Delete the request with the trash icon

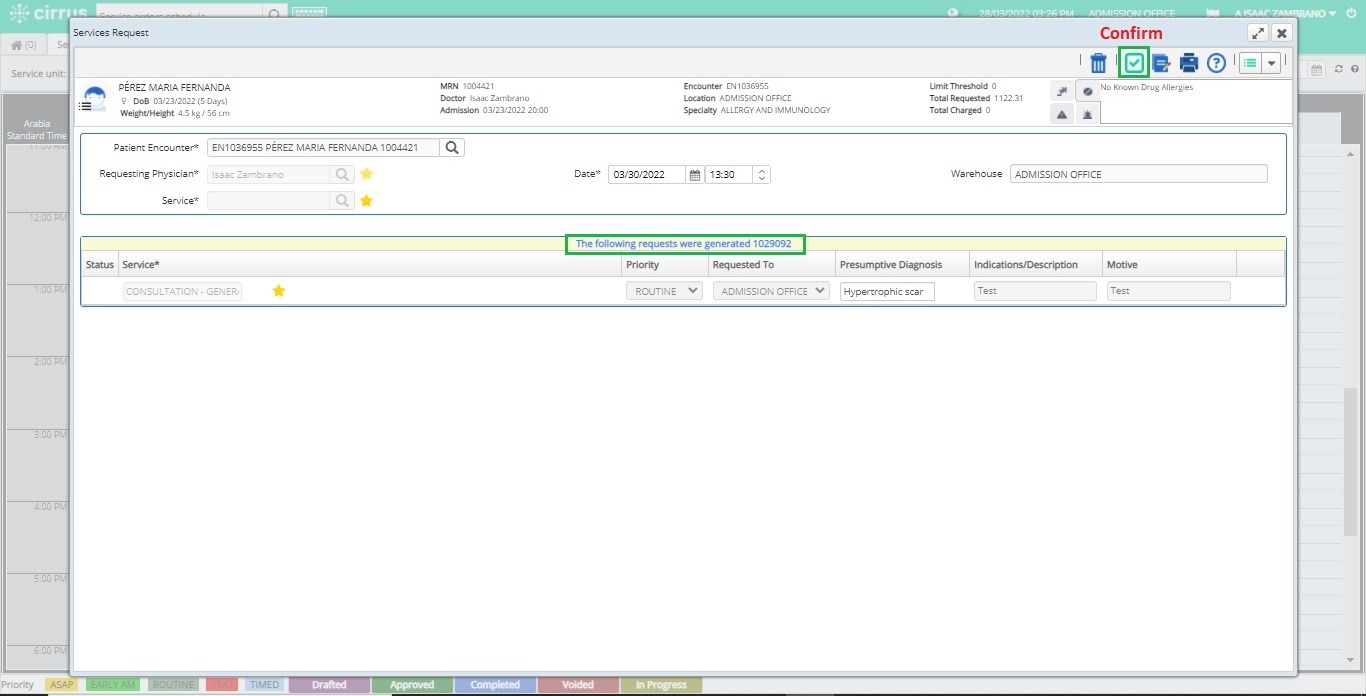pyautogui.click(x=1098, y=63)
